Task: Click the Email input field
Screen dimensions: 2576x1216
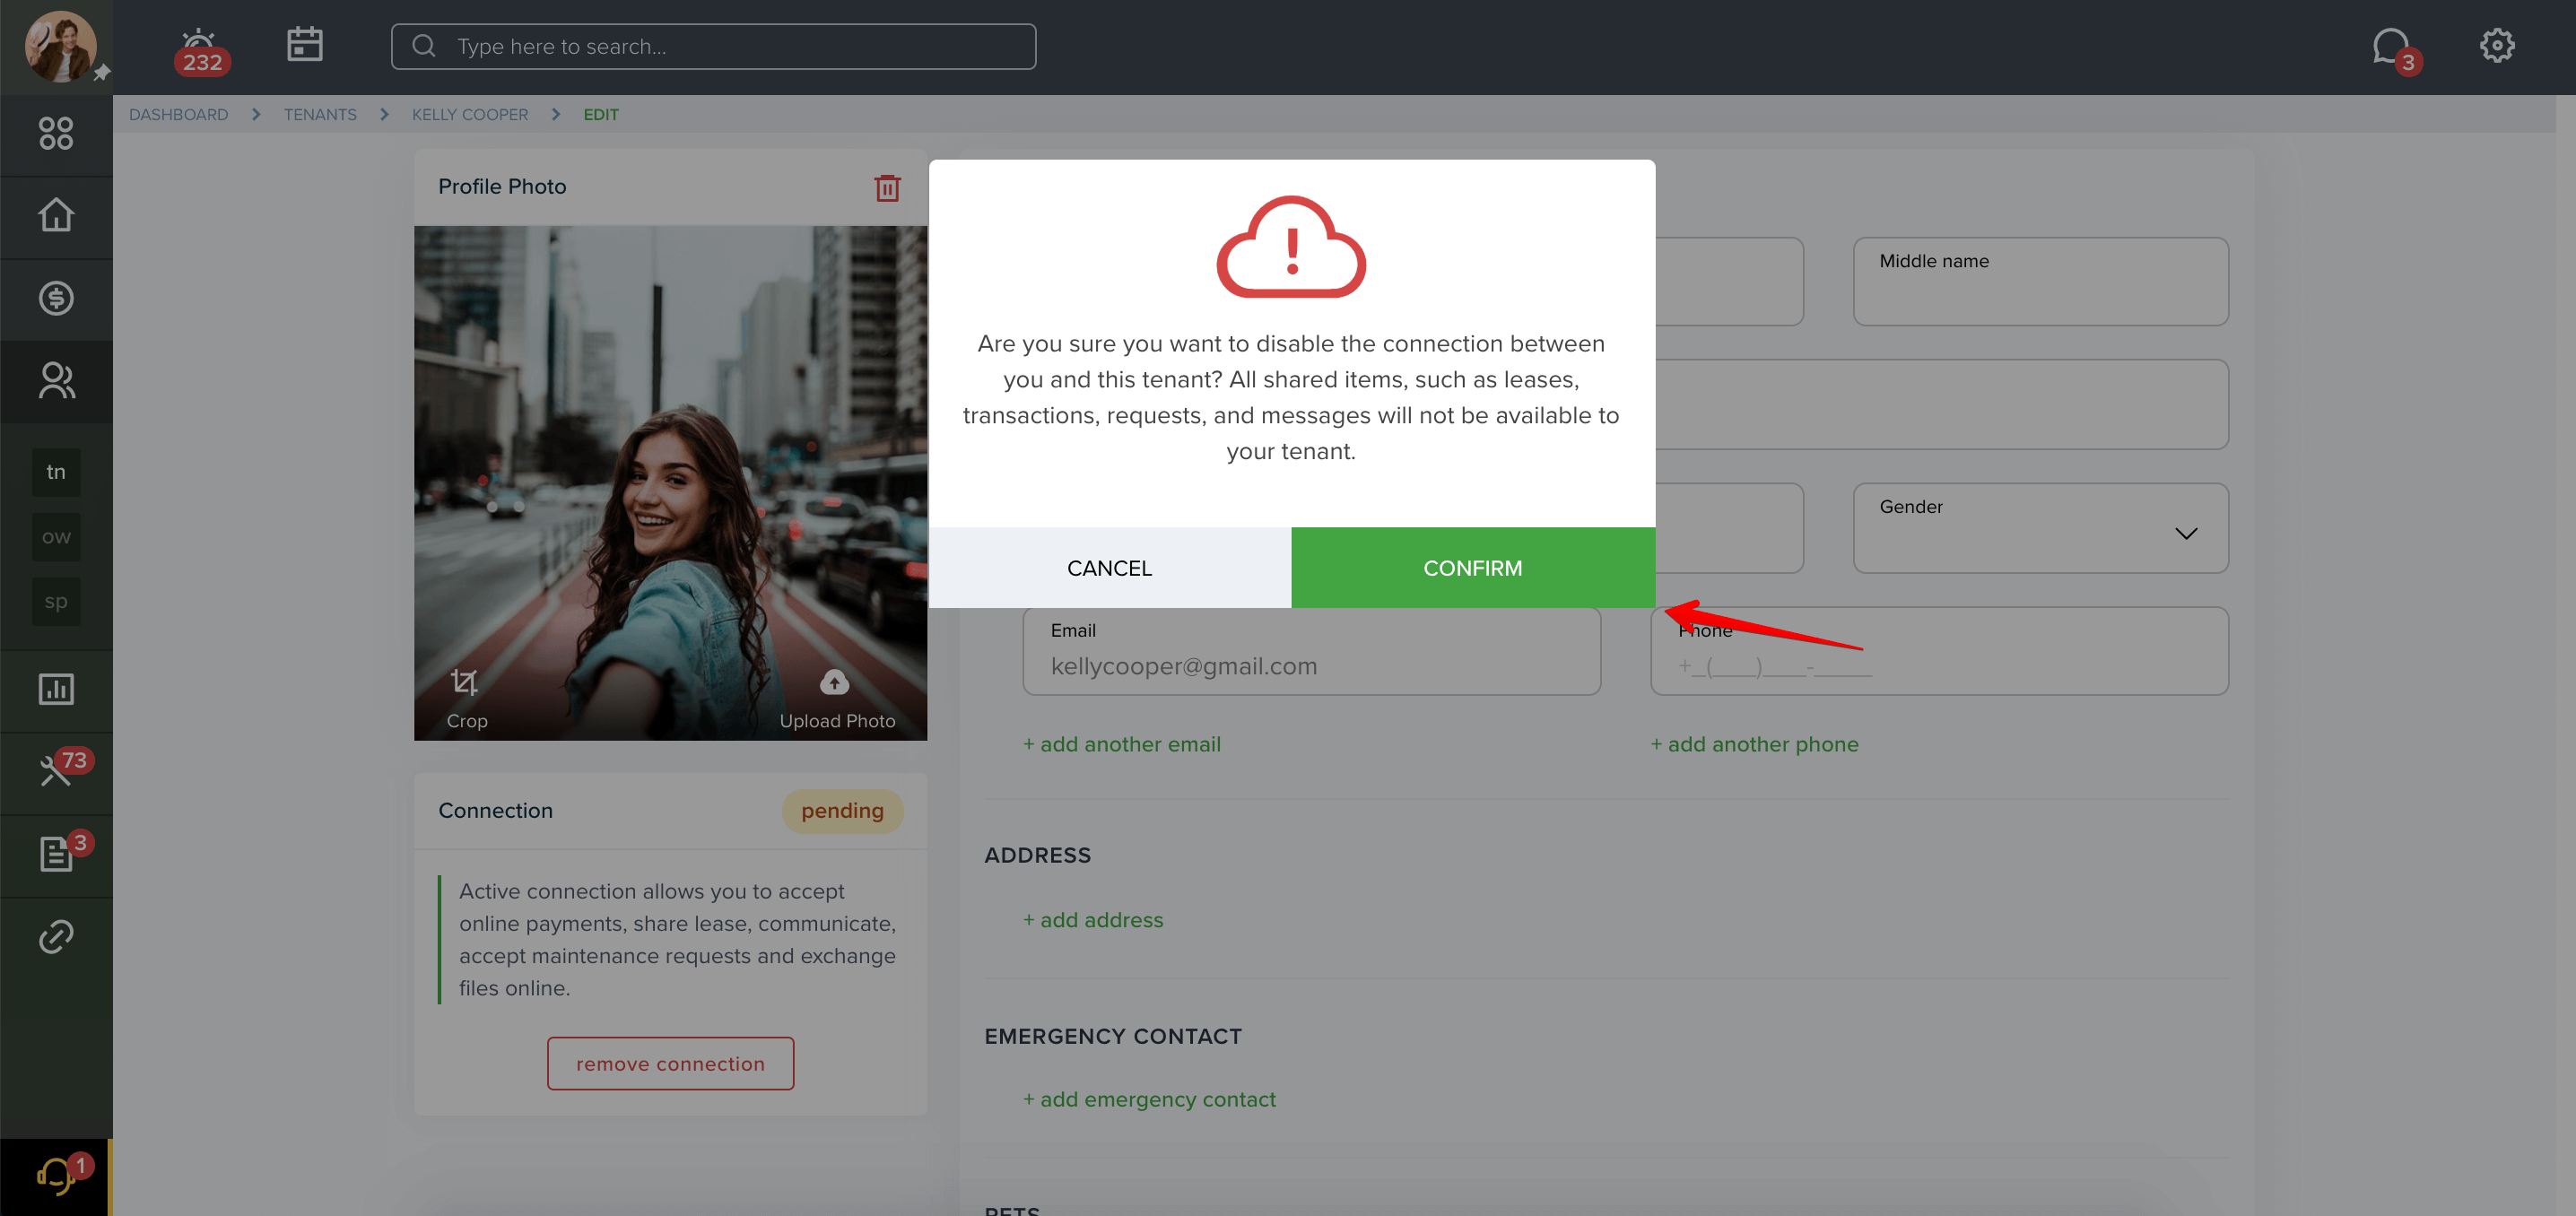Action: tap(1311, 651)
